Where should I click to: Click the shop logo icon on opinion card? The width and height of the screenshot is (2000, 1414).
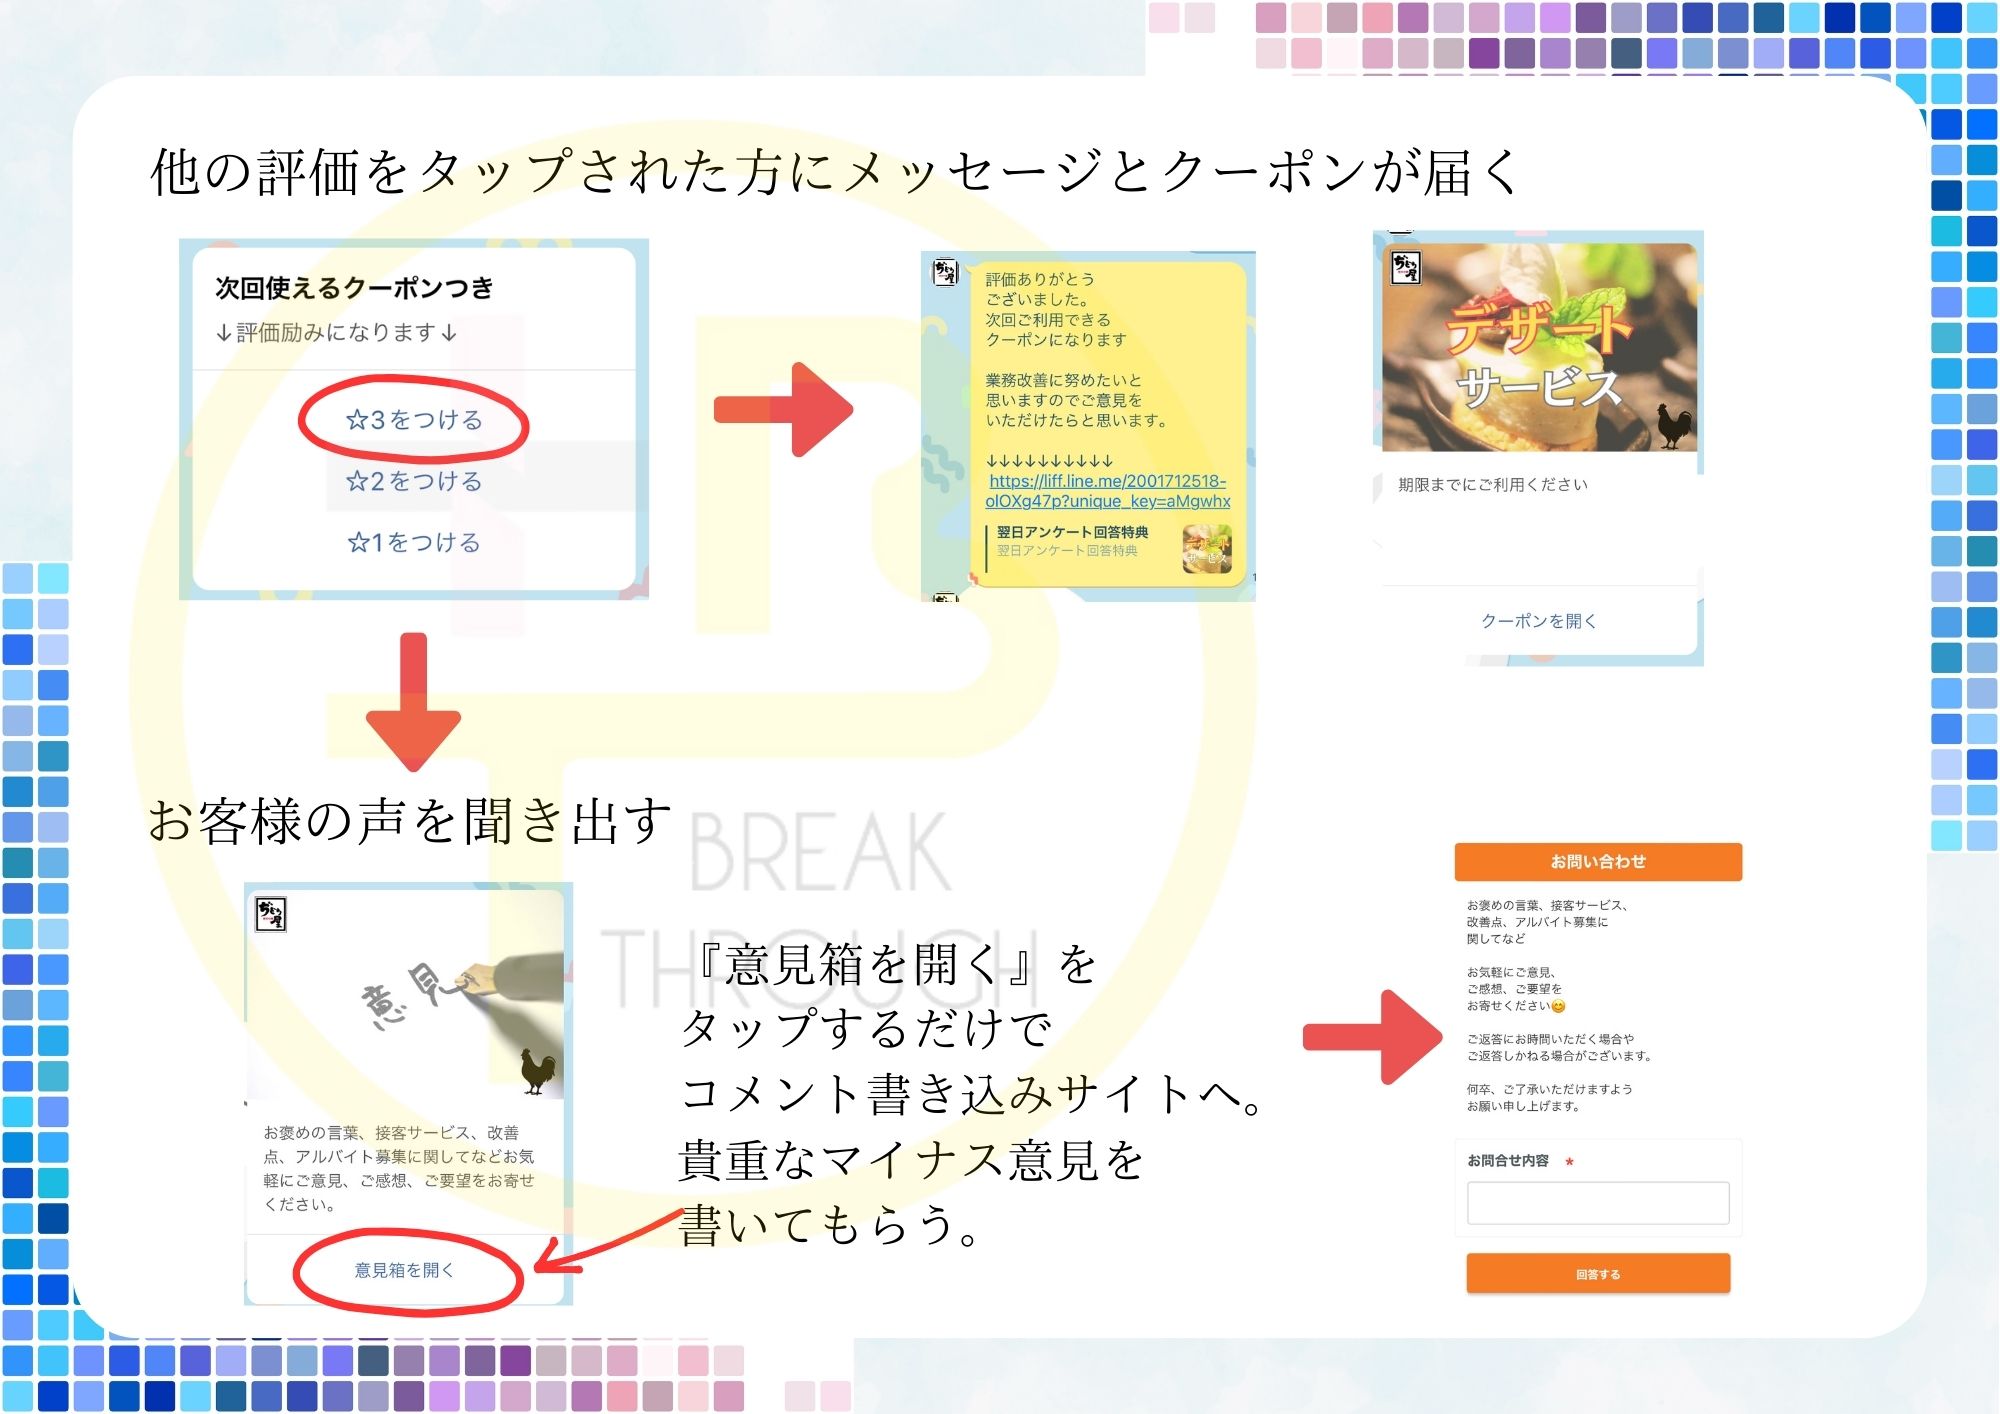pyautogui.click(x=271, y=913)
